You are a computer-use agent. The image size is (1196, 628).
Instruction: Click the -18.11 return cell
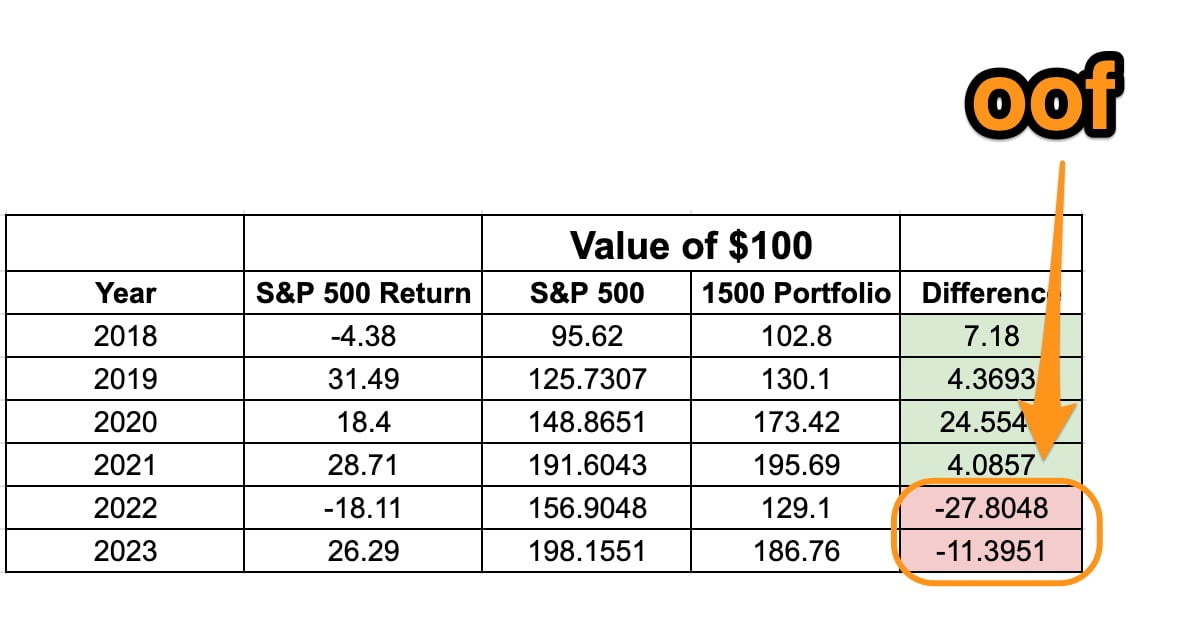(x=362, y=508)
